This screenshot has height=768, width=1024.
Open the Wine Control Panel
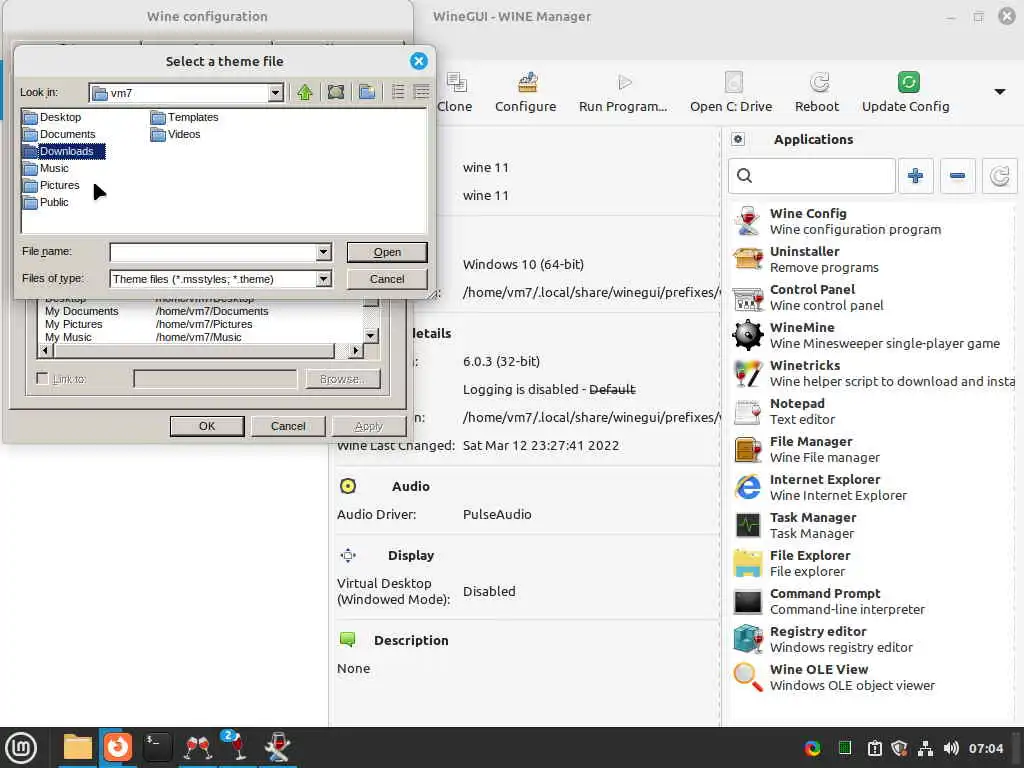tap(872, 297)
